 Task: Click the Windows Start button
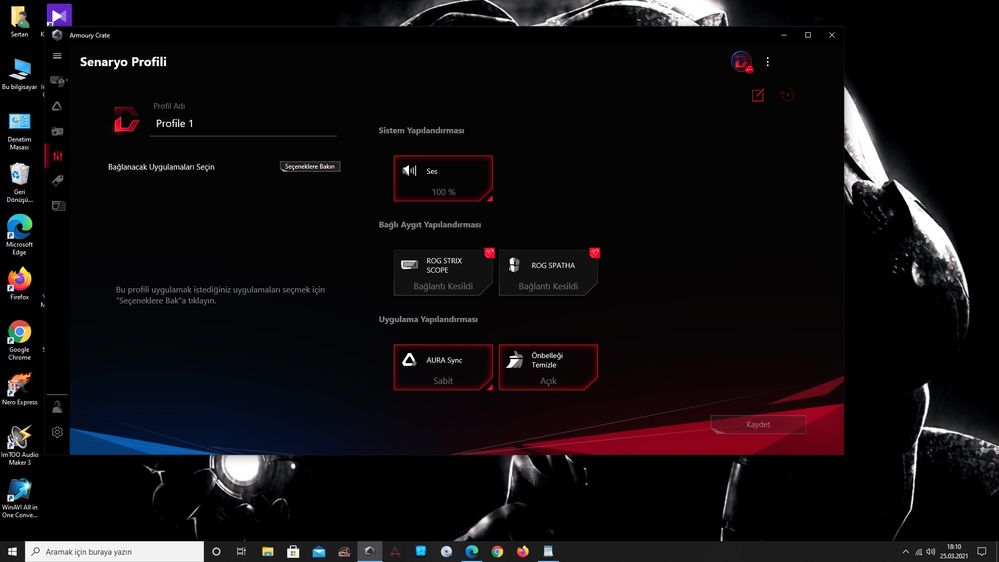click(12, 551)
